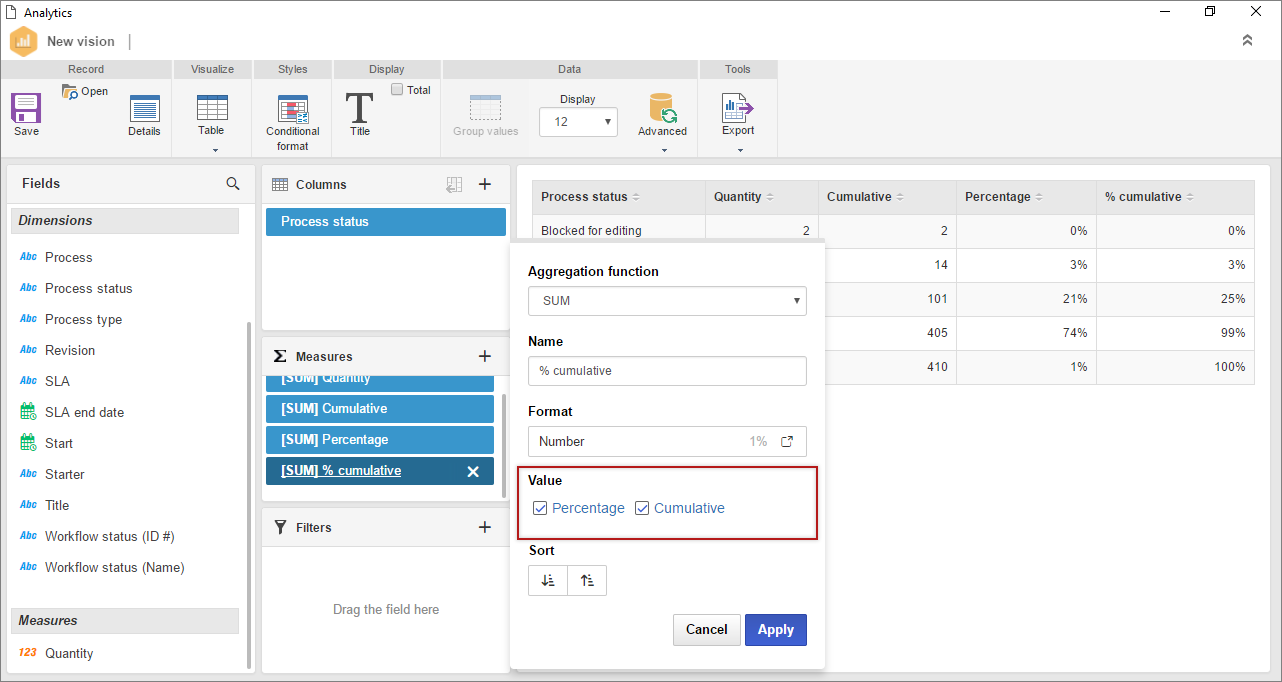This screenshot has height=682, width=1282.
Task: Select the Process status column chip
Action: point(386,222)
